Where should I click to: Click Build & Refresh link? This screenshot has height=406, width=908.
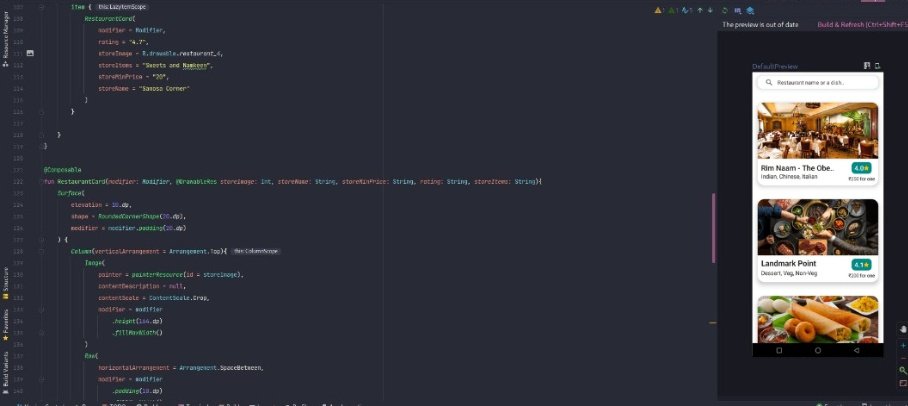862,25
